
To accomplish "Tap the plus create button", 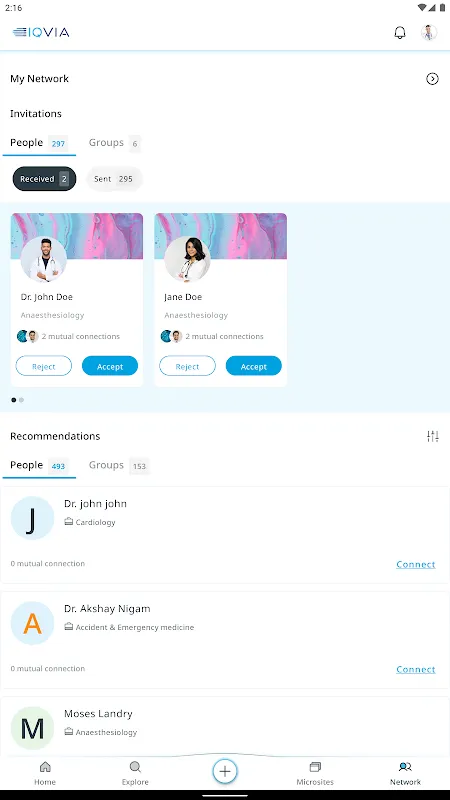I will click(225, 771).
